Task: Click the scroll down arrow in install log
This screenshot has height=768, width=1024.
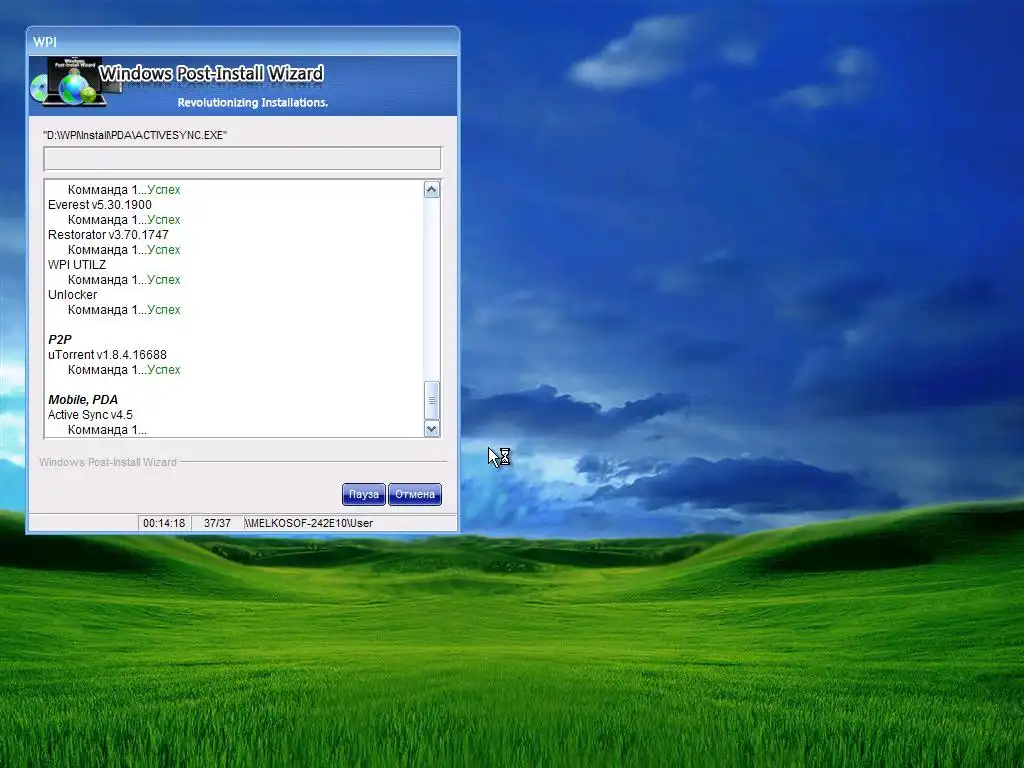Action: click(x=432, y=428)
